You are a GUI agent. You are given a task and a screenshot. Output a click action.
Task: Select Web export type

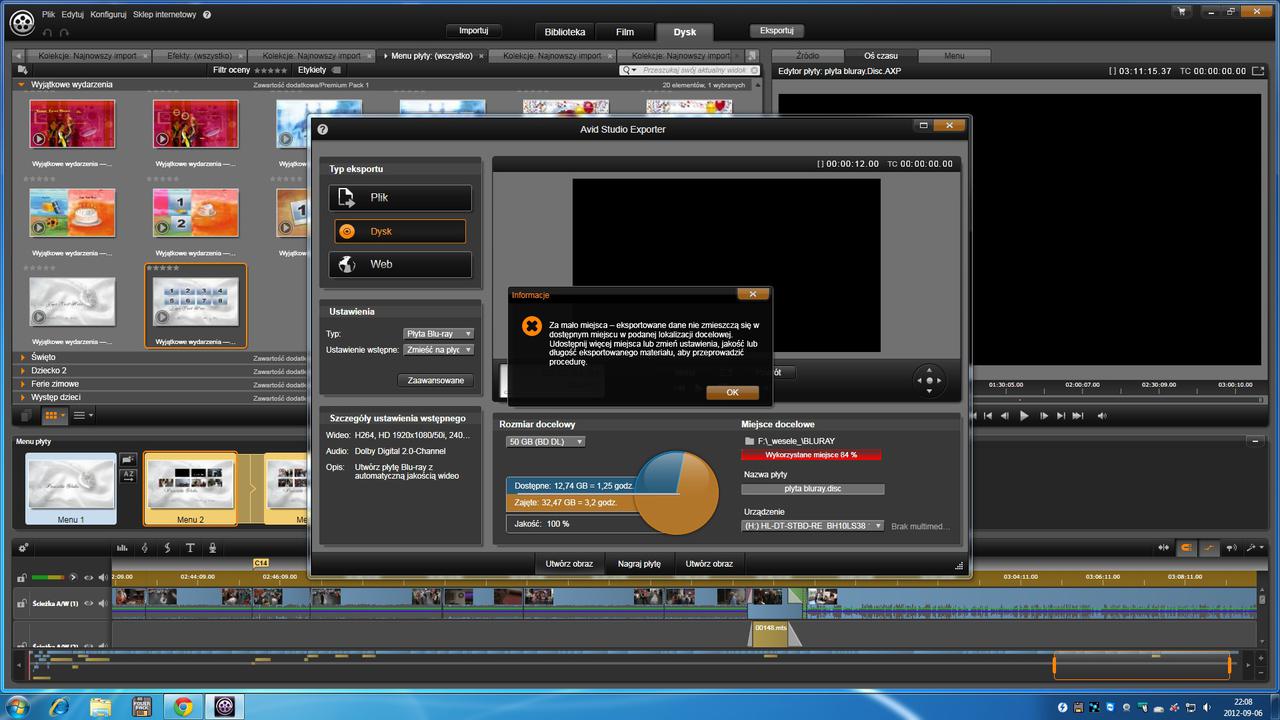pos(400,264)
